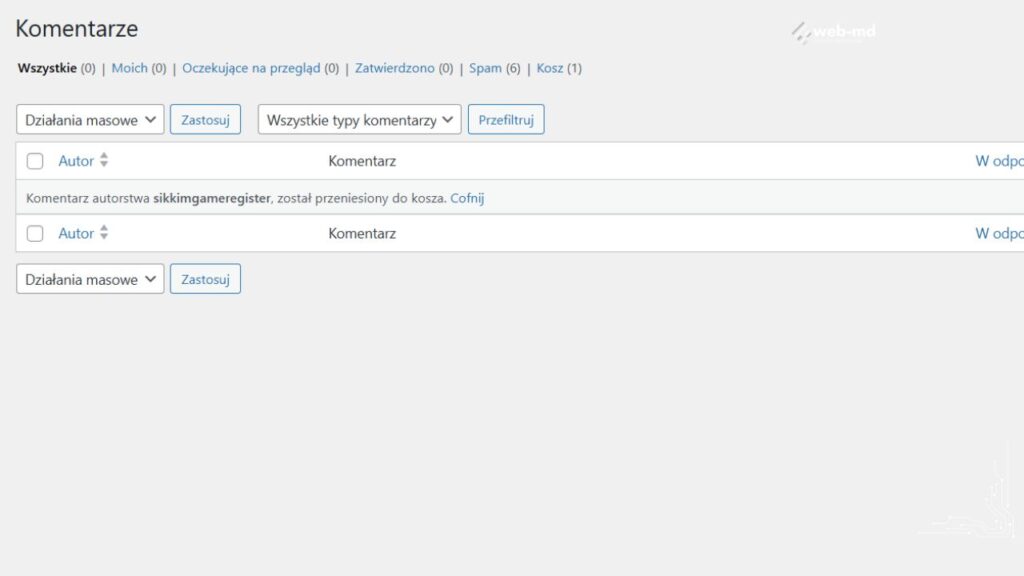Show the Oczekujące na przegląd comments
1024x576 pixels.
(x=250, y=68)
